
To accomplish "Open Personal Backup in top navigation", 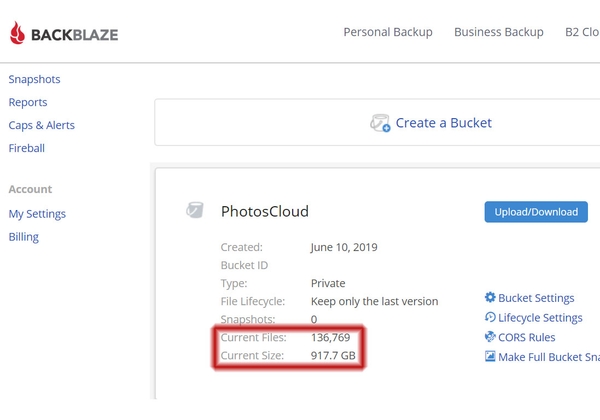I will [388, 32].
